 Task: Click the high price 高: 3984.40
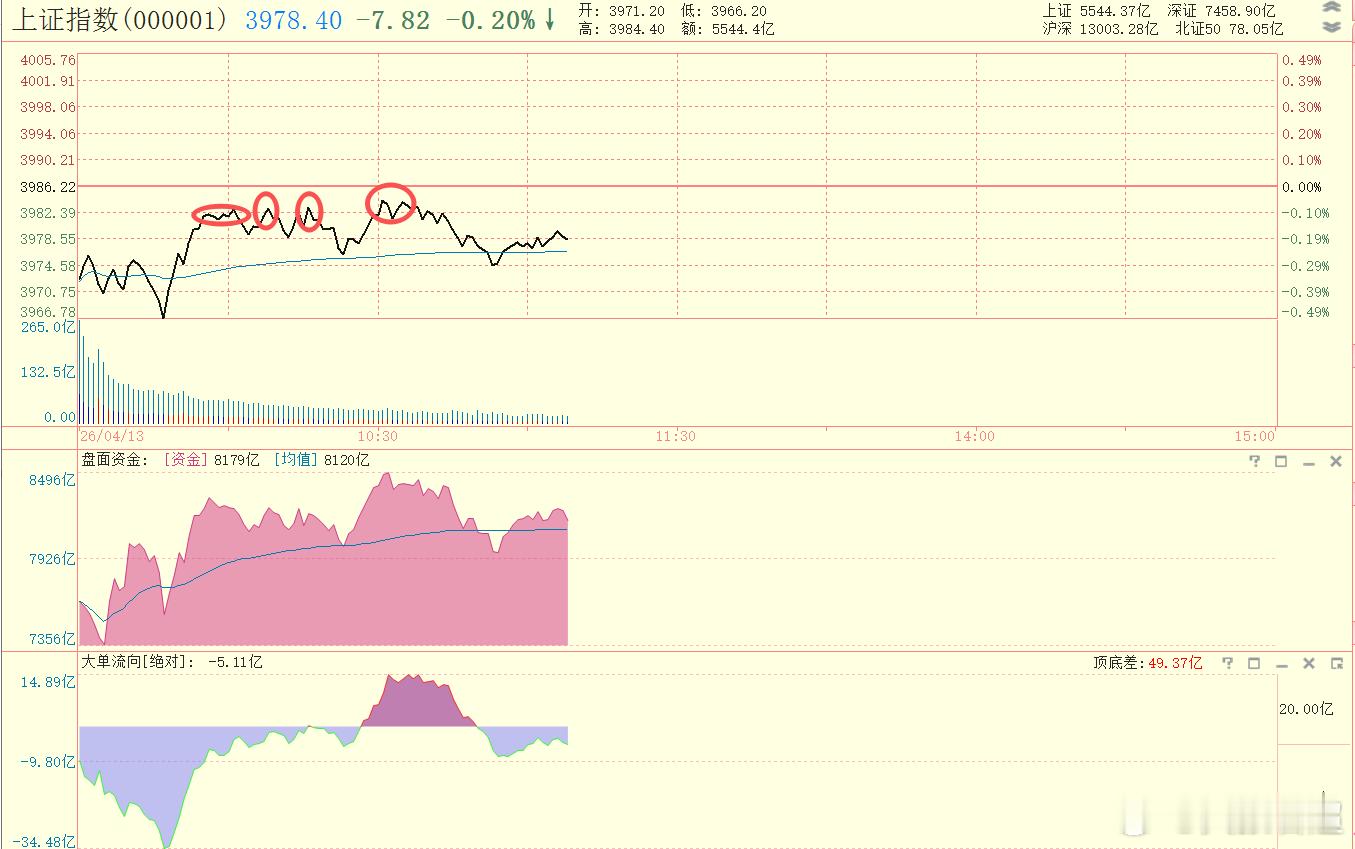(x=621, y=28)
